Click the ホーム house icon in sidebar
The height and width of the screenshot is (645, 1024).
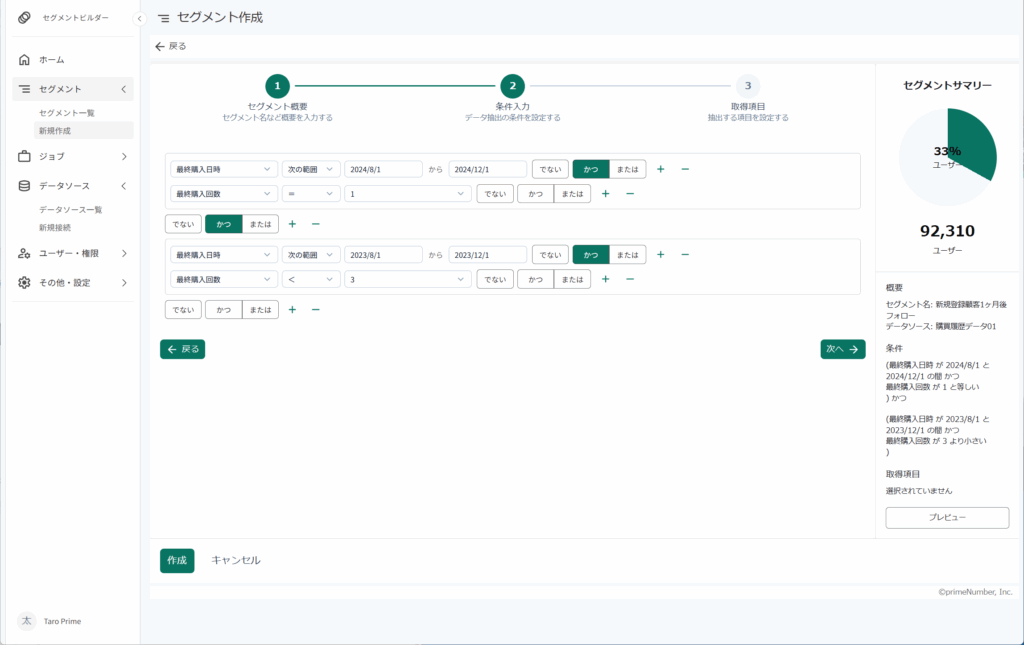coord(25,60)
